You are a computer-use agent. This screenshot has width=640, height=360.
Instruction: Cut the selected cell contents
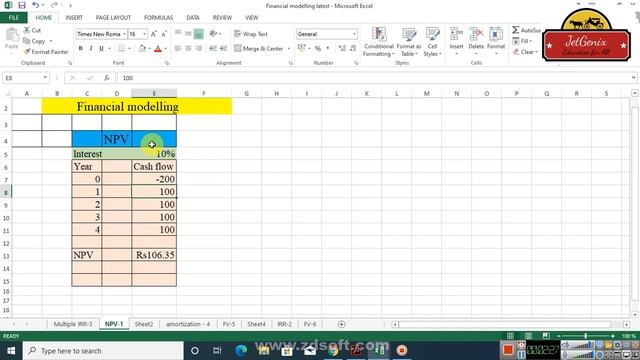click(32, 30)
